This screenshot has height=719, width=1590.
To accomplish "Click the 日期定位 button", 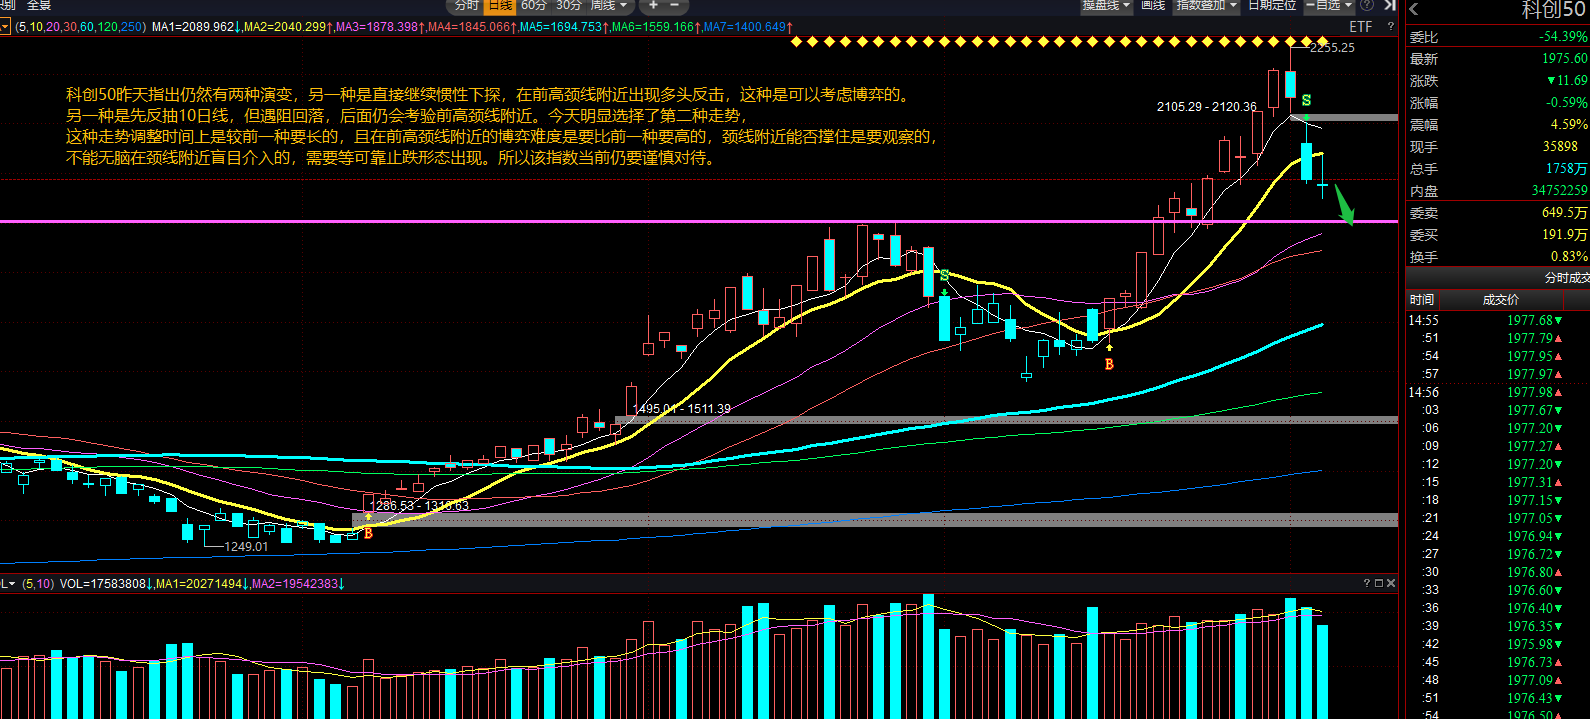I will (x=1272, y=5).
